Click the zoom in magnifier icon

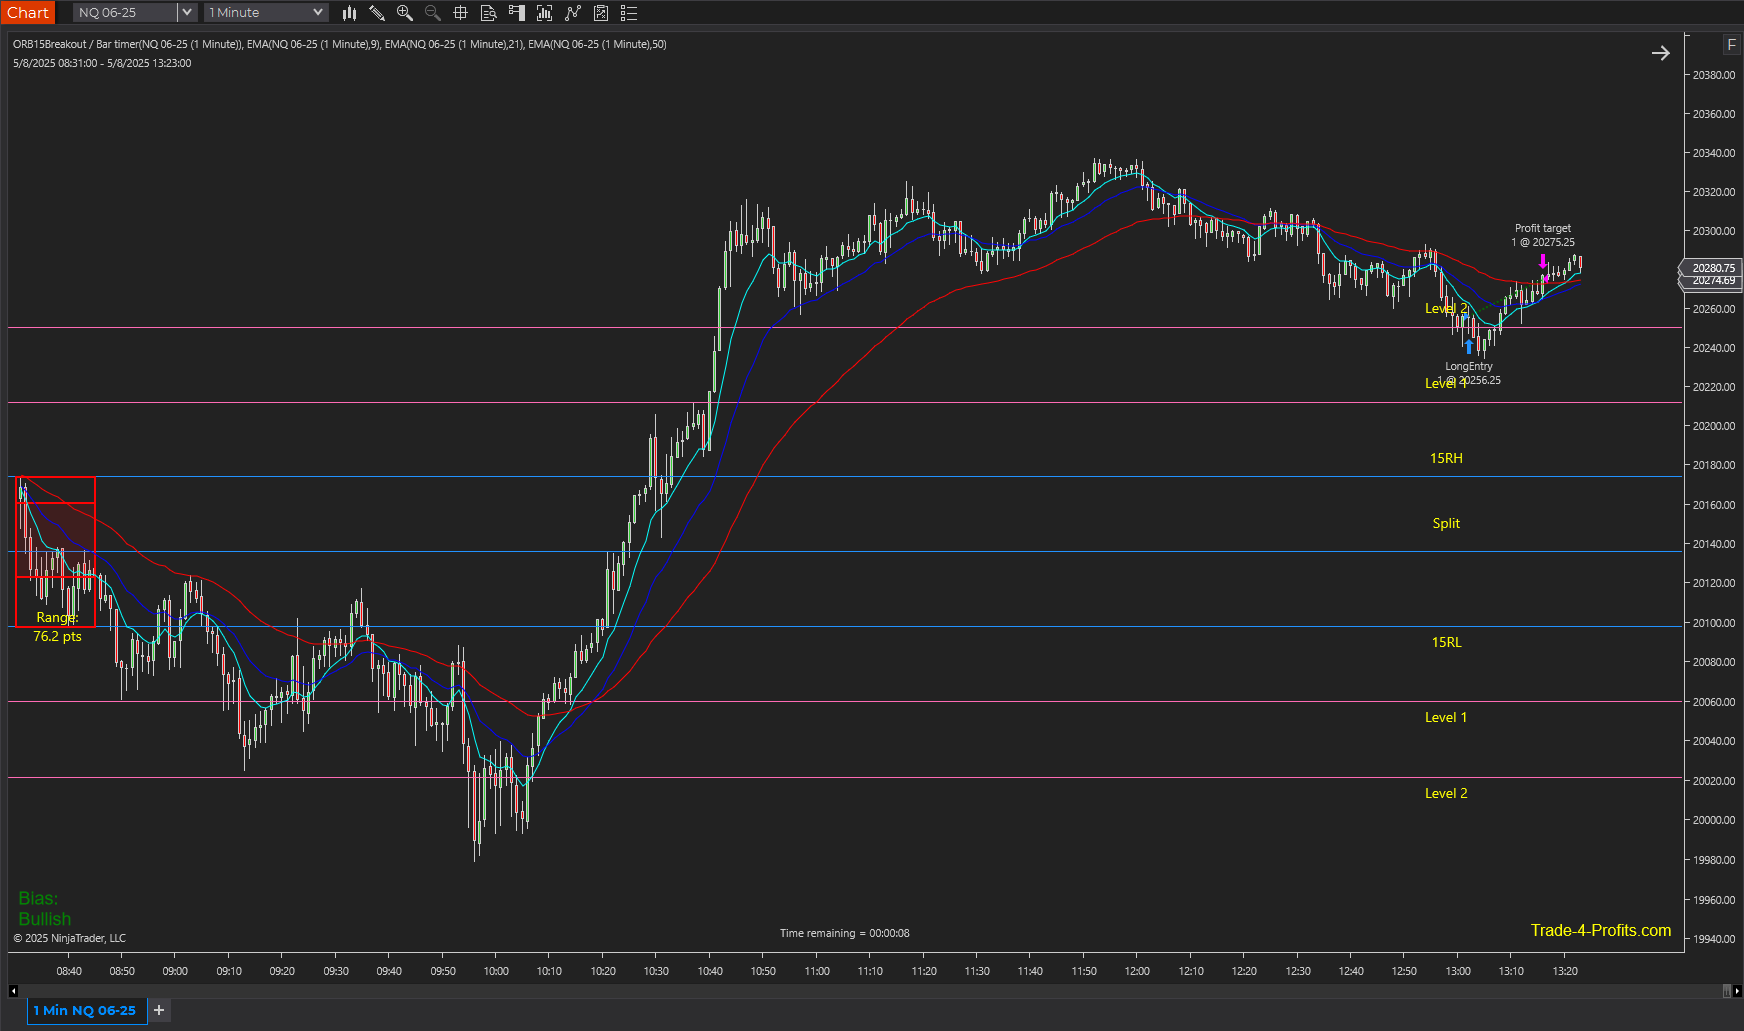tap(405, 13)
